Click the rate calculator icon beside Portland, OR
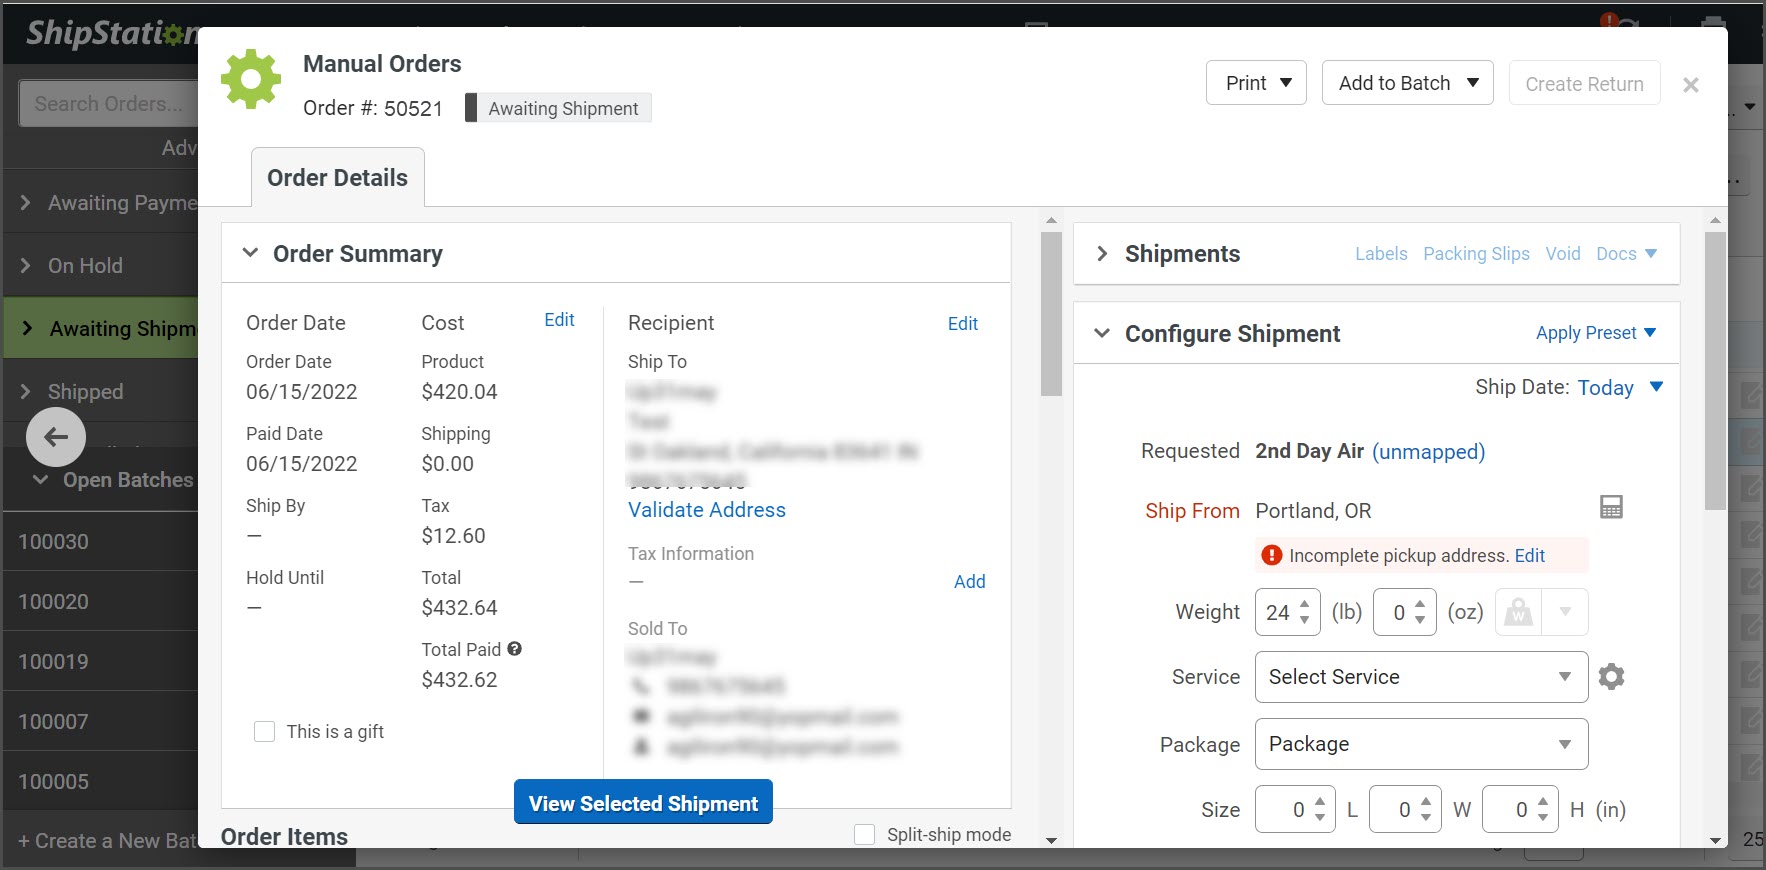Image resolution: width=1766 pixels, height=870 pixels. coord(1611,507)
